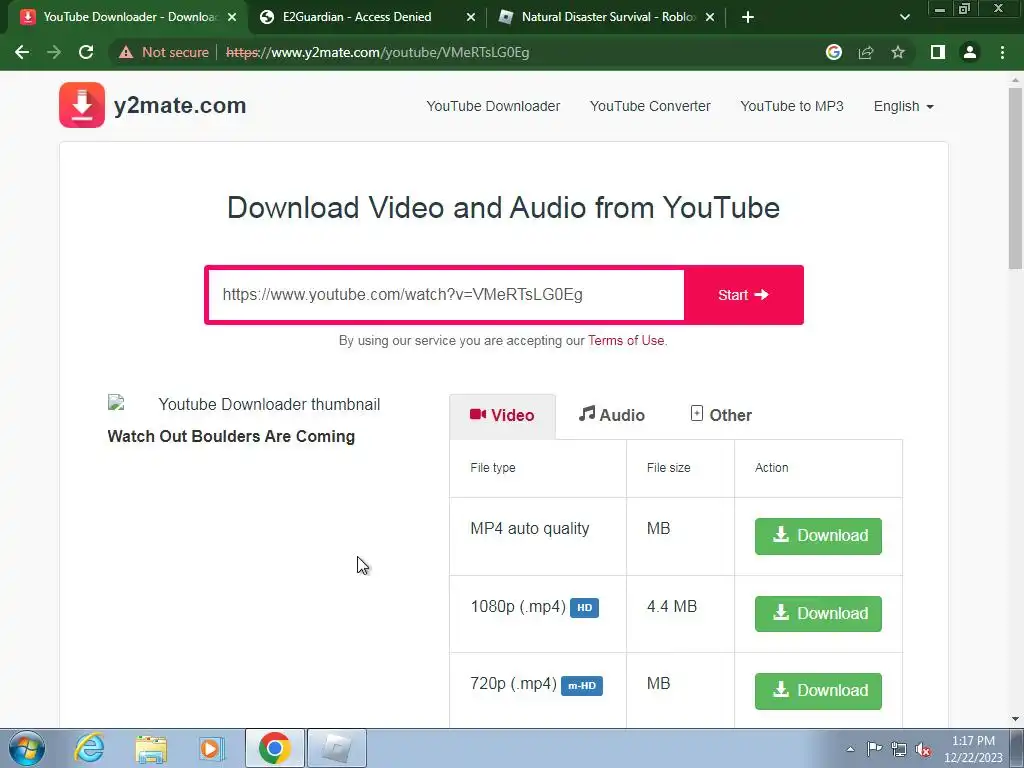1024x768 pixels.
Task: Open Windows Explorer from the taskbar
Action: 151,748
